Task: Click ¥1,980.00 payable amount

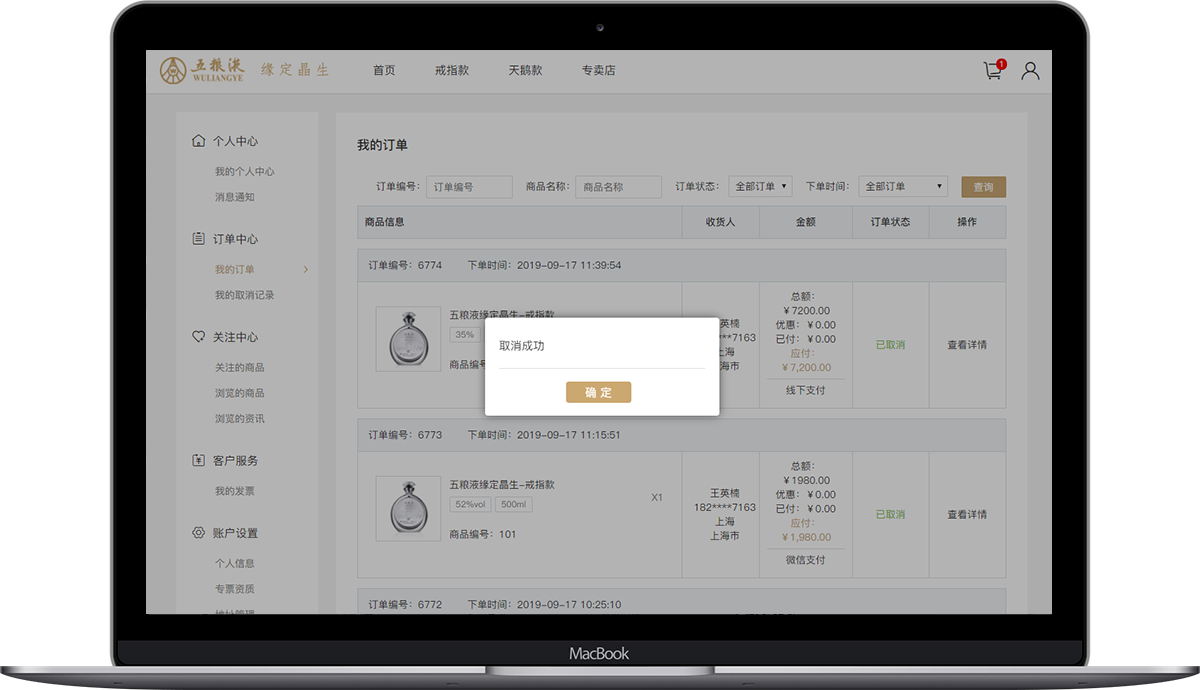Action: pos(806,537)
